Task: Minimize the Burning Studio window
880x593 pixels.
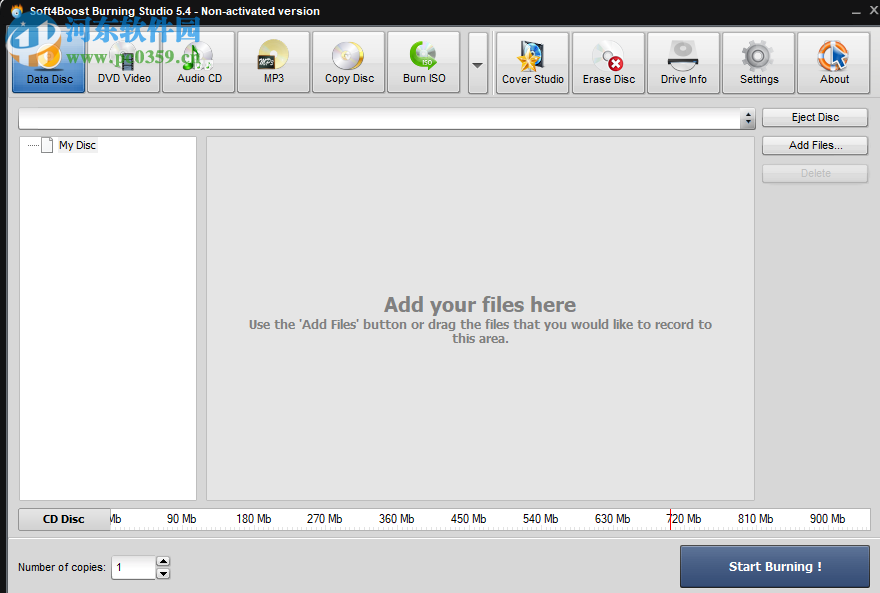Action: pyautogui.click(x=856, y=11)
